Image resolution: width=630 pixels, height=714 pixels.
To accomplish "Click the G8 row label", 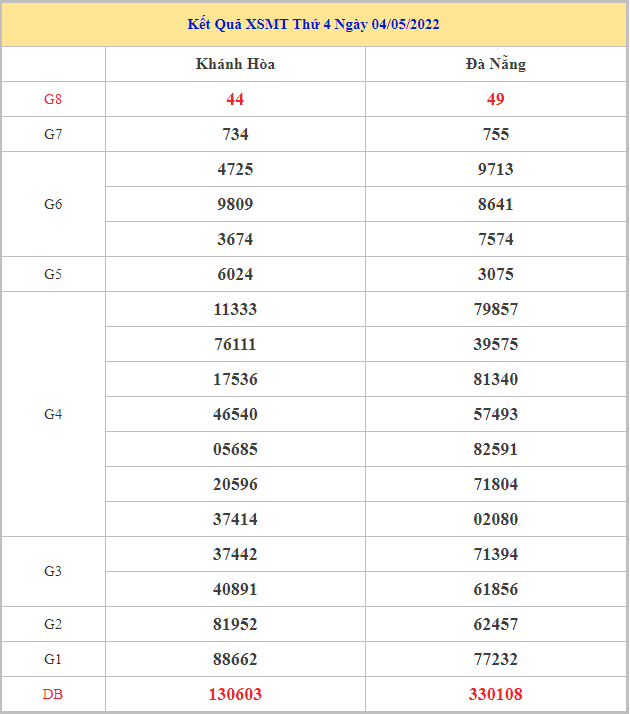I will 53,99.
